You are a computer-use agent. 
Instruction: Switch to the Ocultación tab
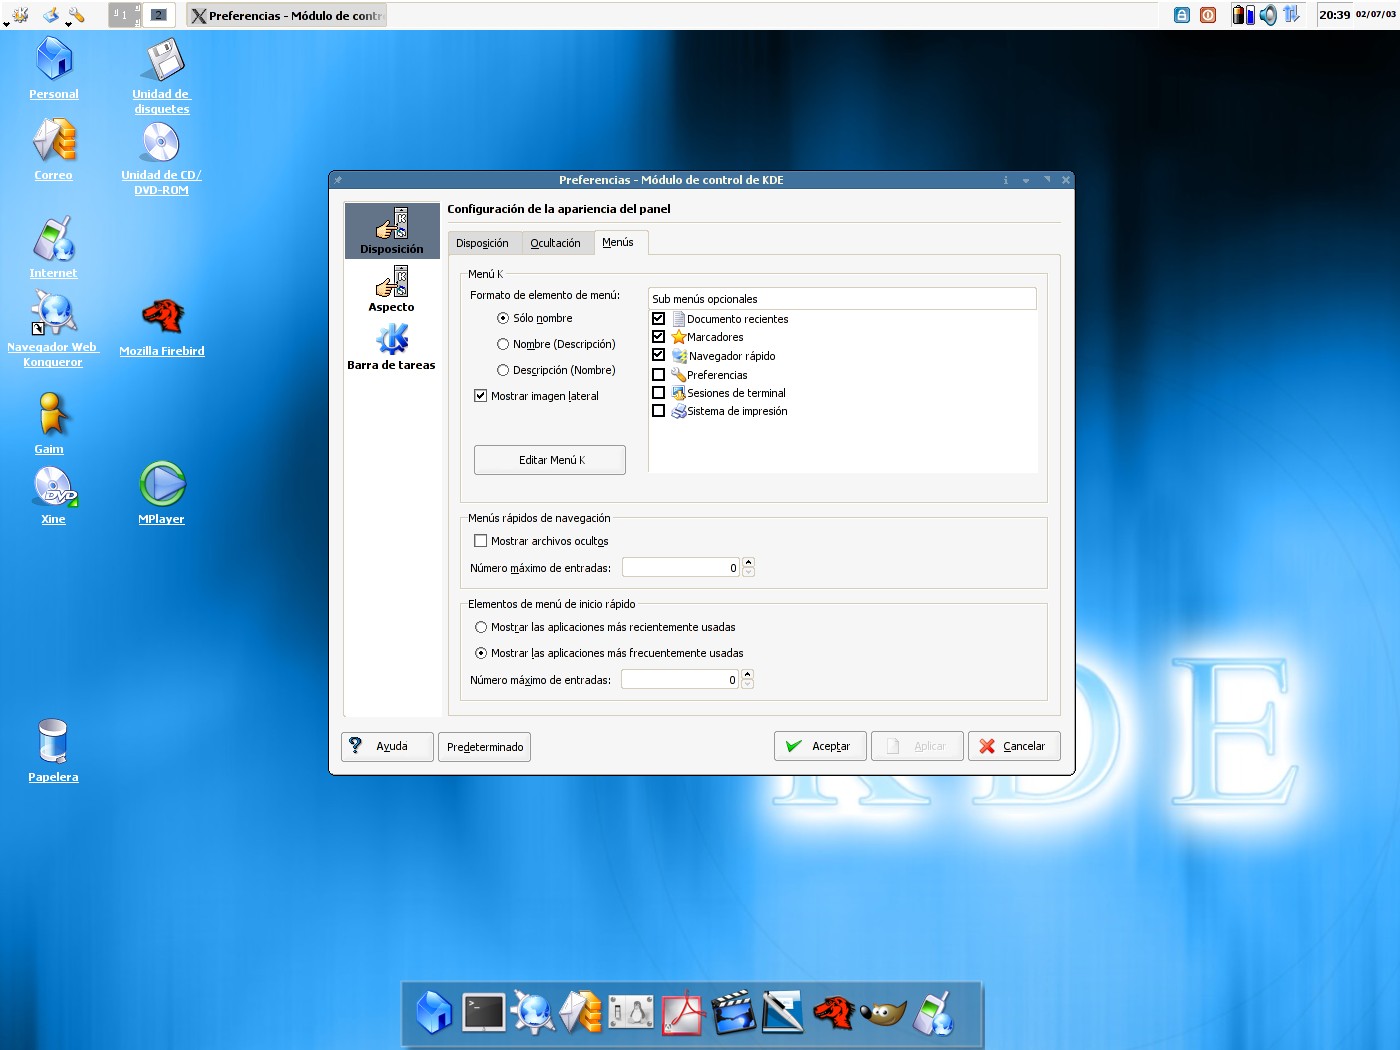(555, 243)
